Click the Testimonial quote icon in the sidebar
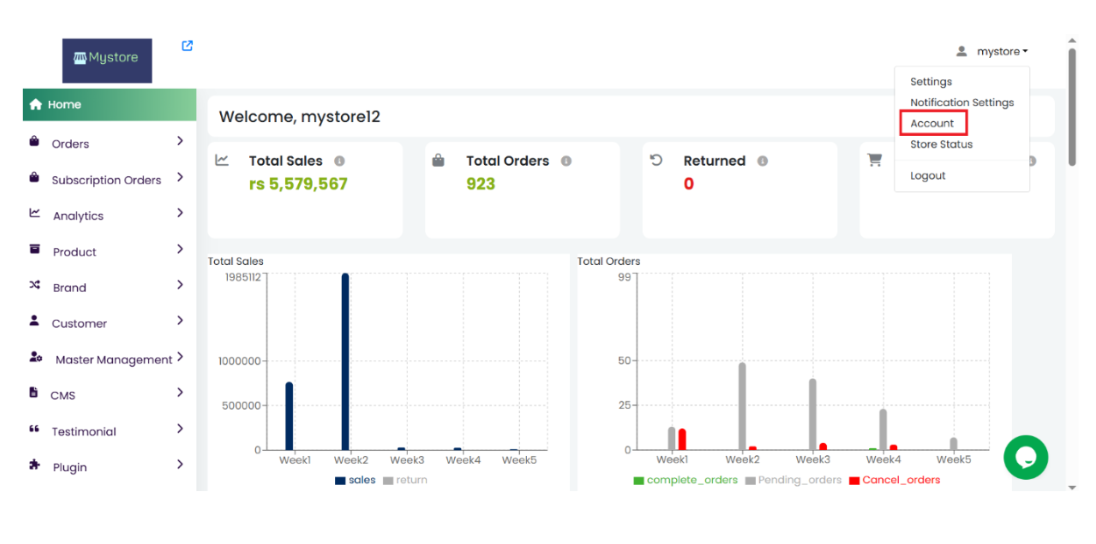Screen dimensions: 1096x544 (34, 430)
